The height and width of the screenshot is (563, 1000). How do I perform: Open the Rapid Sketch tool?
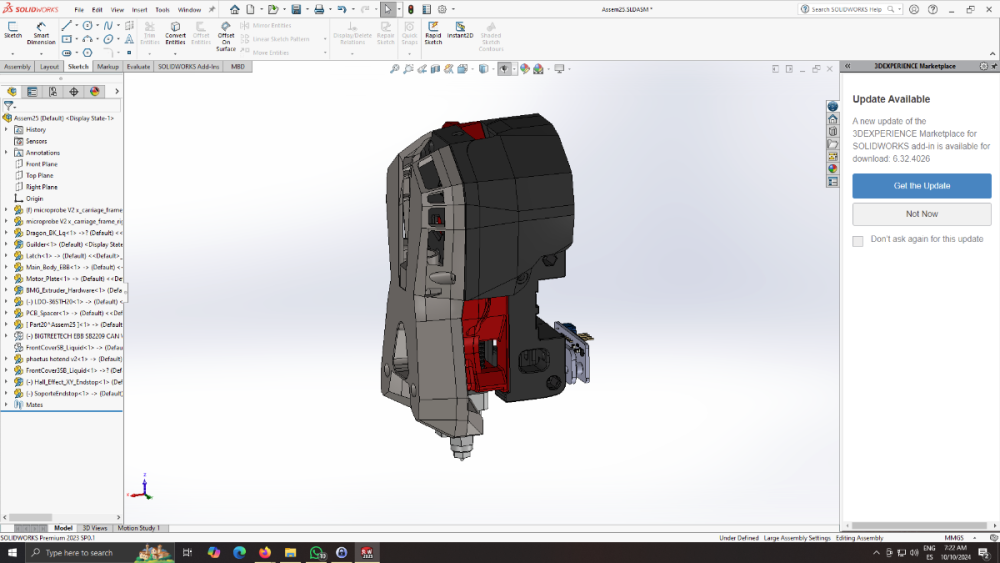click(x=433, y=33)
